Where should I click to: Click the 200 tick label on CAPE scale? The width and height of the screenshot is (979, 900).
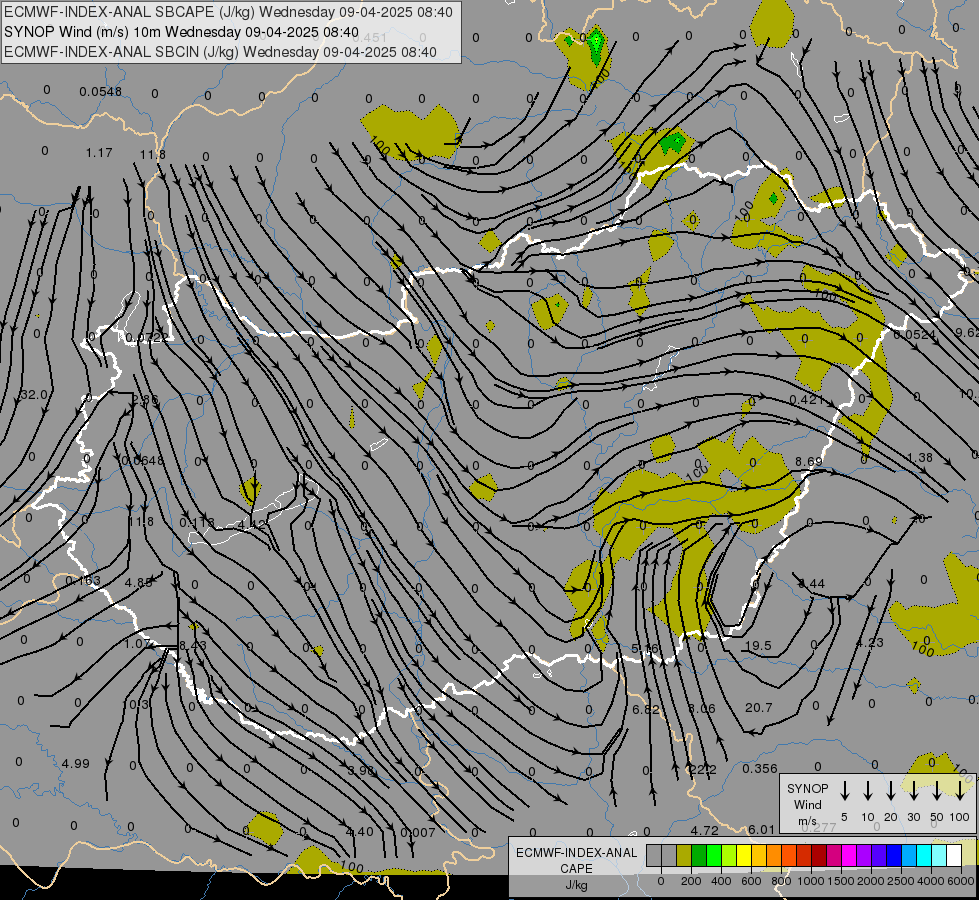[691, 881]
